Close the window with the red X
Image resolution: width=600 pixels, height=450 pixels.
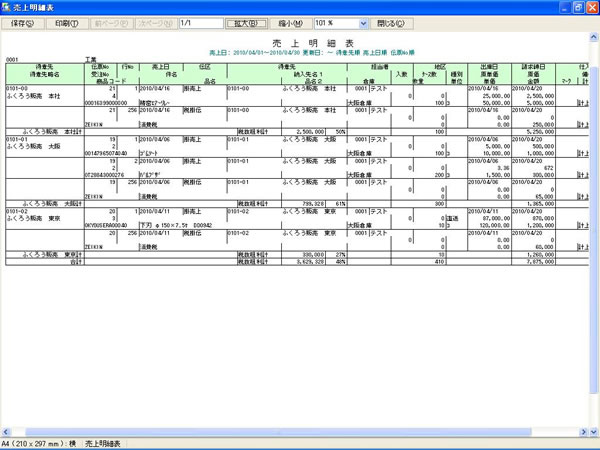pos(592,7)
